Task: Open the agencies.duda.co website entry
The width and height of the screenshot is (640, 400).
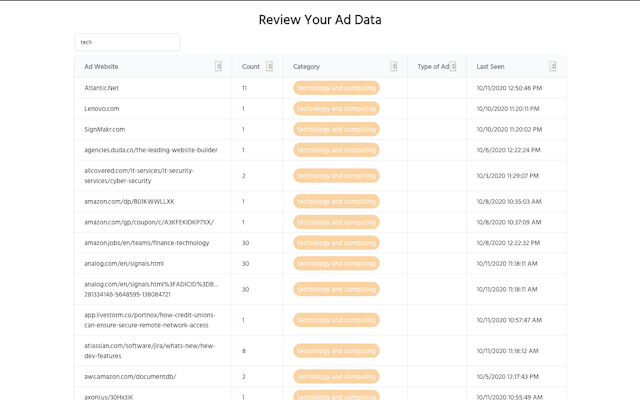Action: pos(151,150)
